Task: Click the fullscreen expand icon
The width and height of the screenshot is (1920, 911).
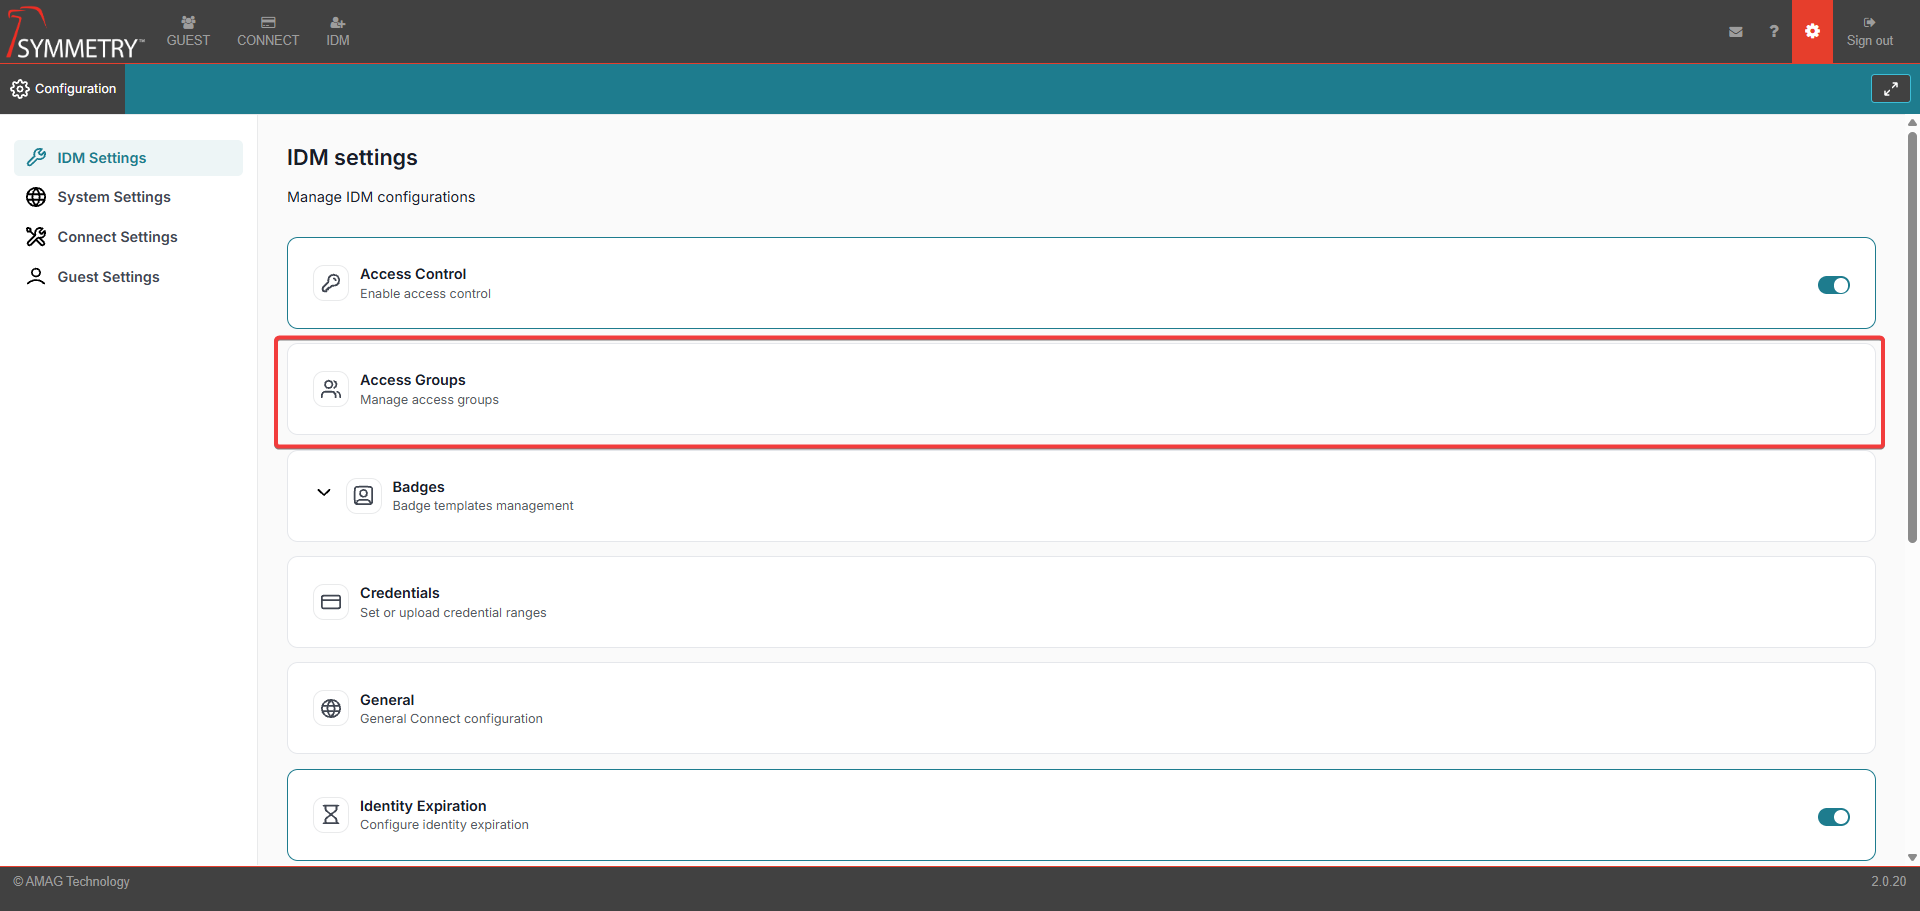Action: [1890, 89]
